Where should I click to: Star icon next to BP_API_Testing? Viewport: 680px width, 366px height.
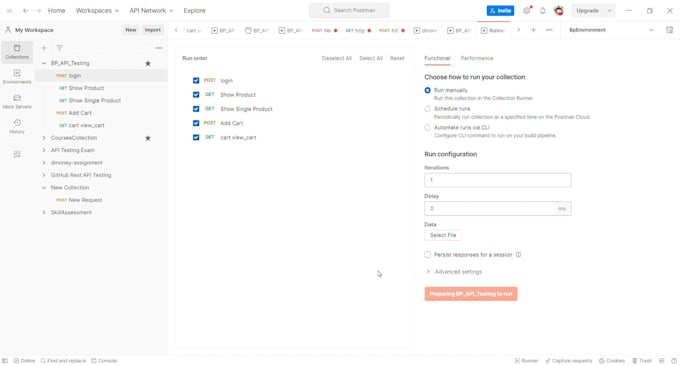click(148, 63)
